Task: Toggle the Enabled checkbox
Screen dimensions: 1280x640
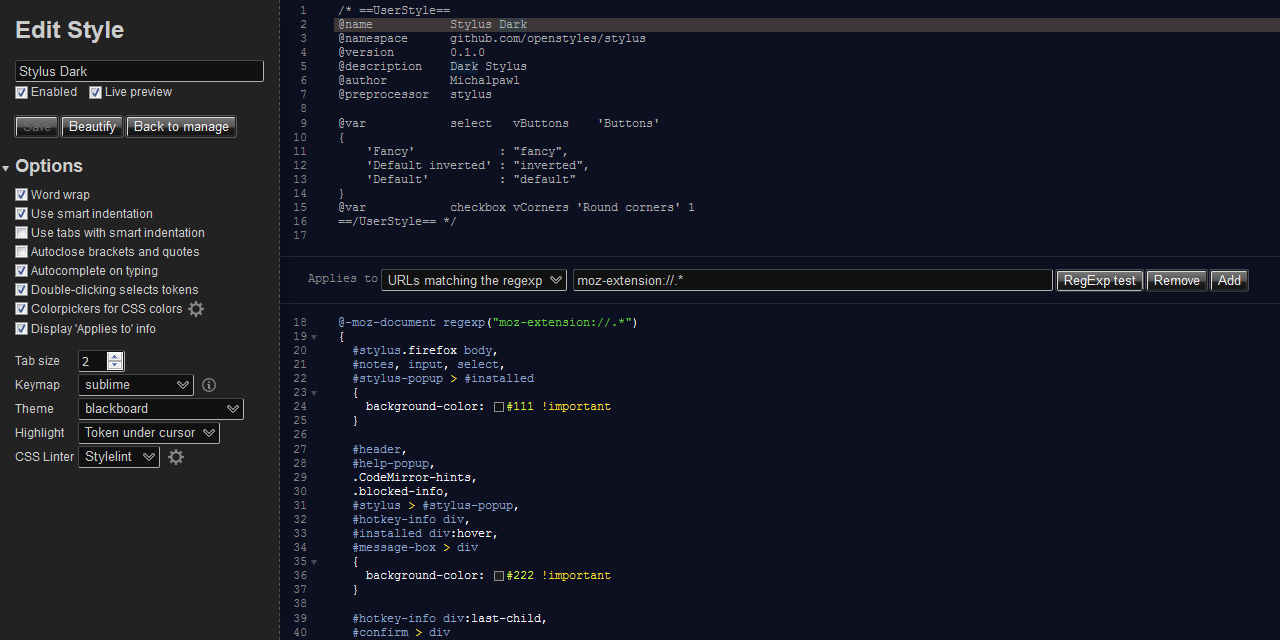Action: pyautogui.click(x=22, y=92)
